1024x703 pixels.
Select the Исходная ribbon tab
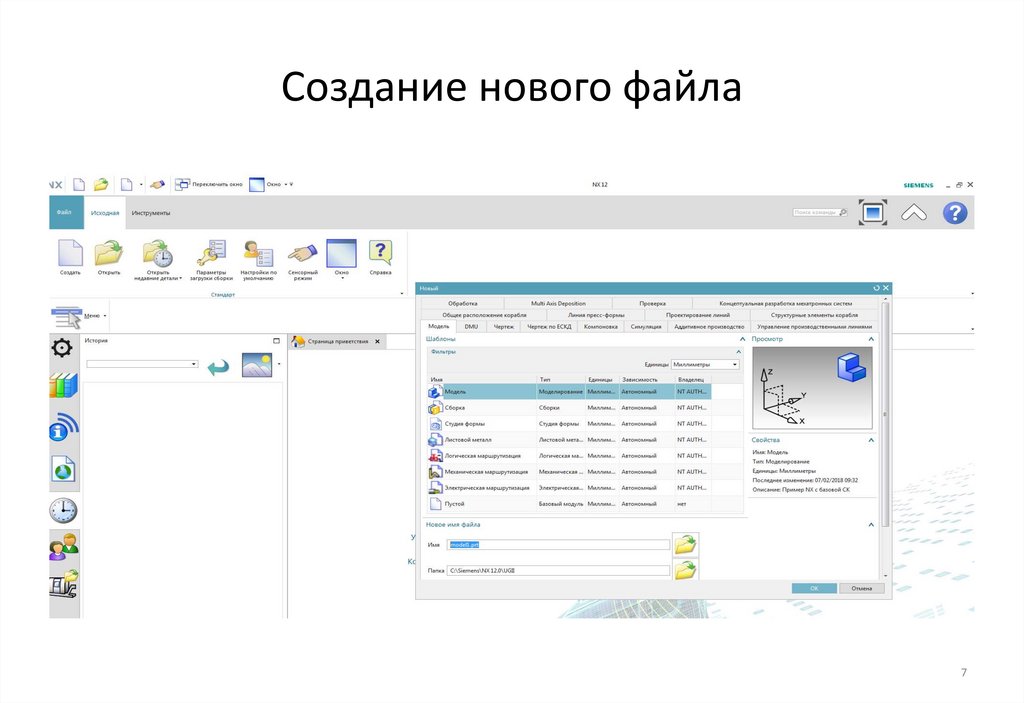pyautogui.click(x=104, y=213)
